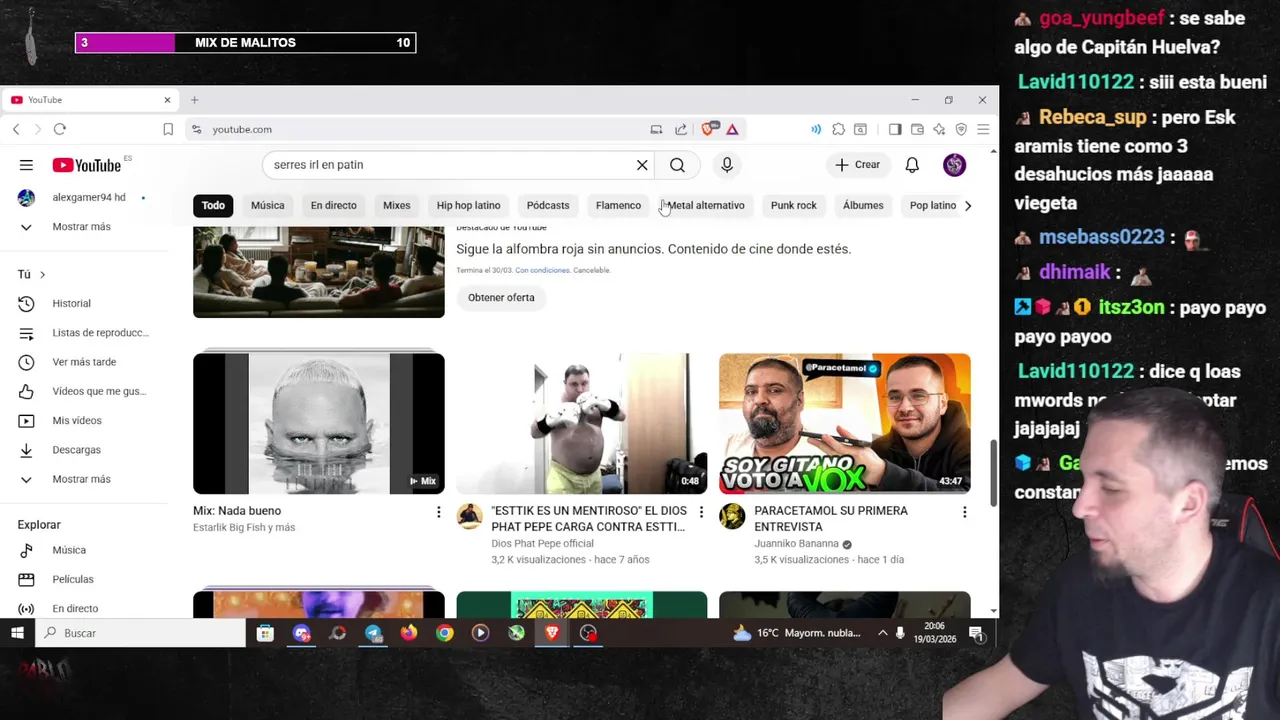Click the Windows taskbar Buscar box

tap(140, 633)
